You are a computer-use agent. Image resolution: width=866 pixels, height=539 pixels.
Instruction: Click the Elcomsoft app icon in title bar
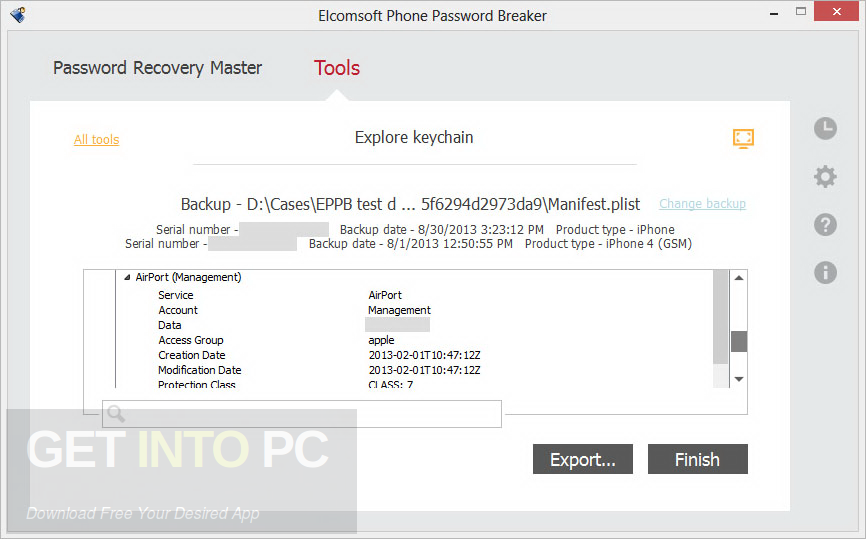click(17, 15)
